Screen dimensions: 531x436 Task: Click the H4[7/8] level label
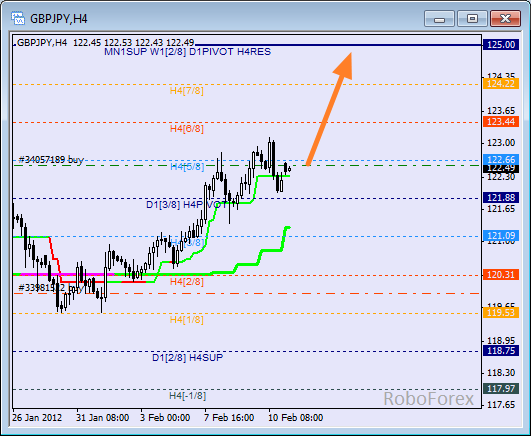point(187,91)
